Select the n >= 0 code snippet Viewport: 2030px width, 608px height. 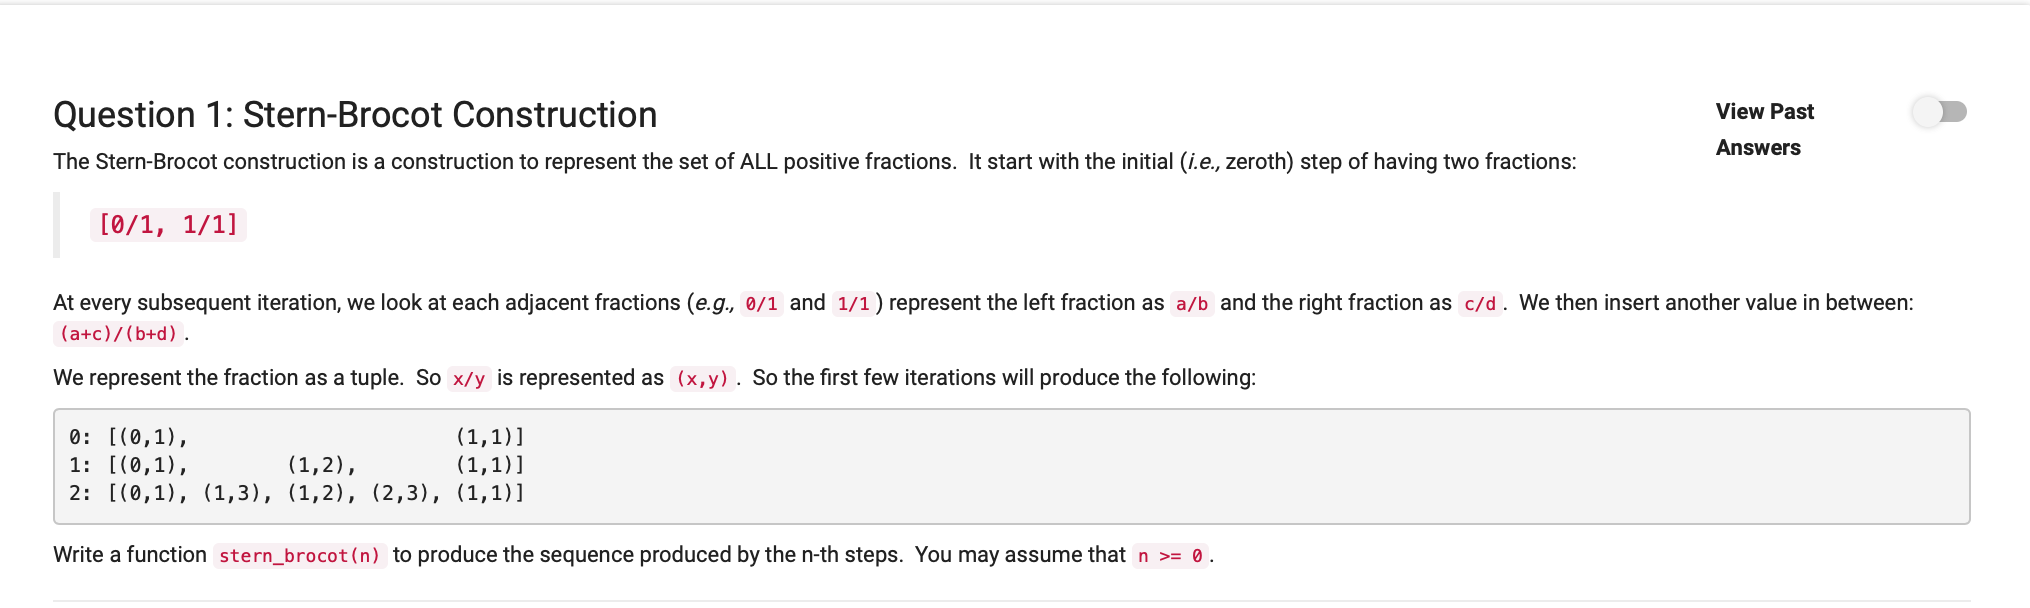coord(1166,556)
